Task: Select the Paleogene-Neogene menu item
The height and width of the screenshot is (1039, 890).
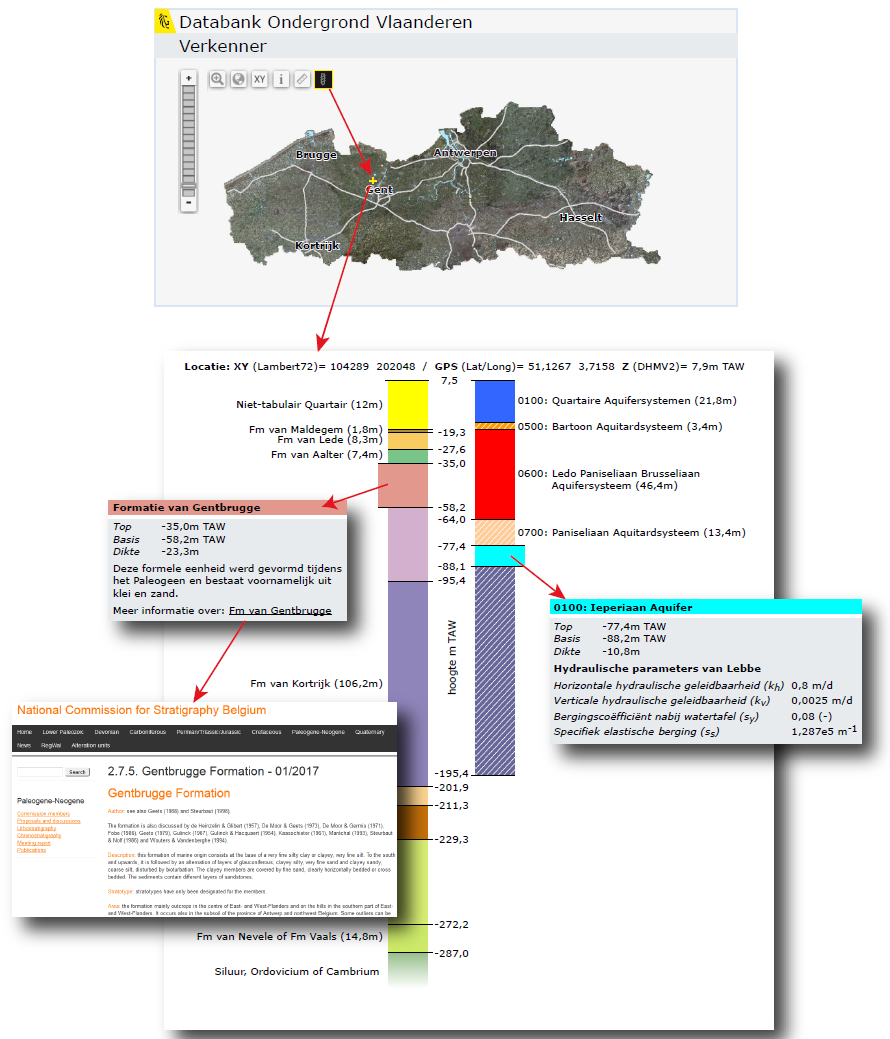Action: [318, 732]
